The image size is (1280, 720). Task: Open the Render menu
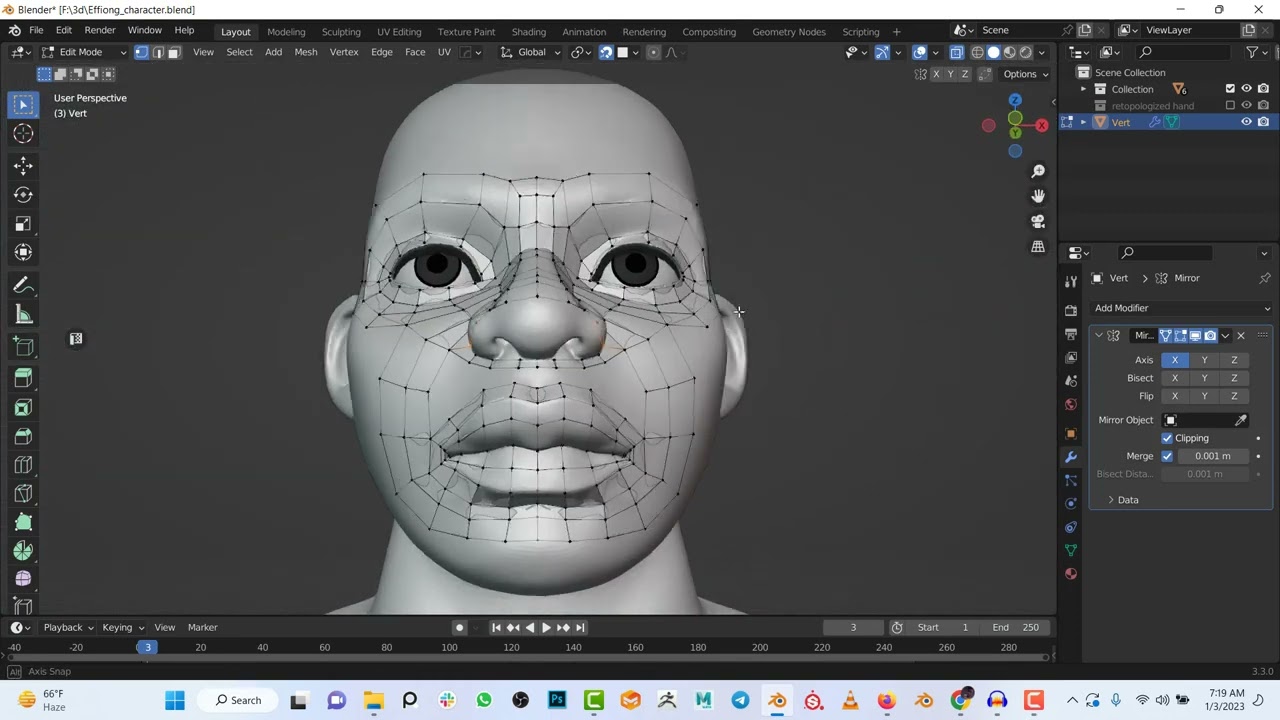(99, 31)
